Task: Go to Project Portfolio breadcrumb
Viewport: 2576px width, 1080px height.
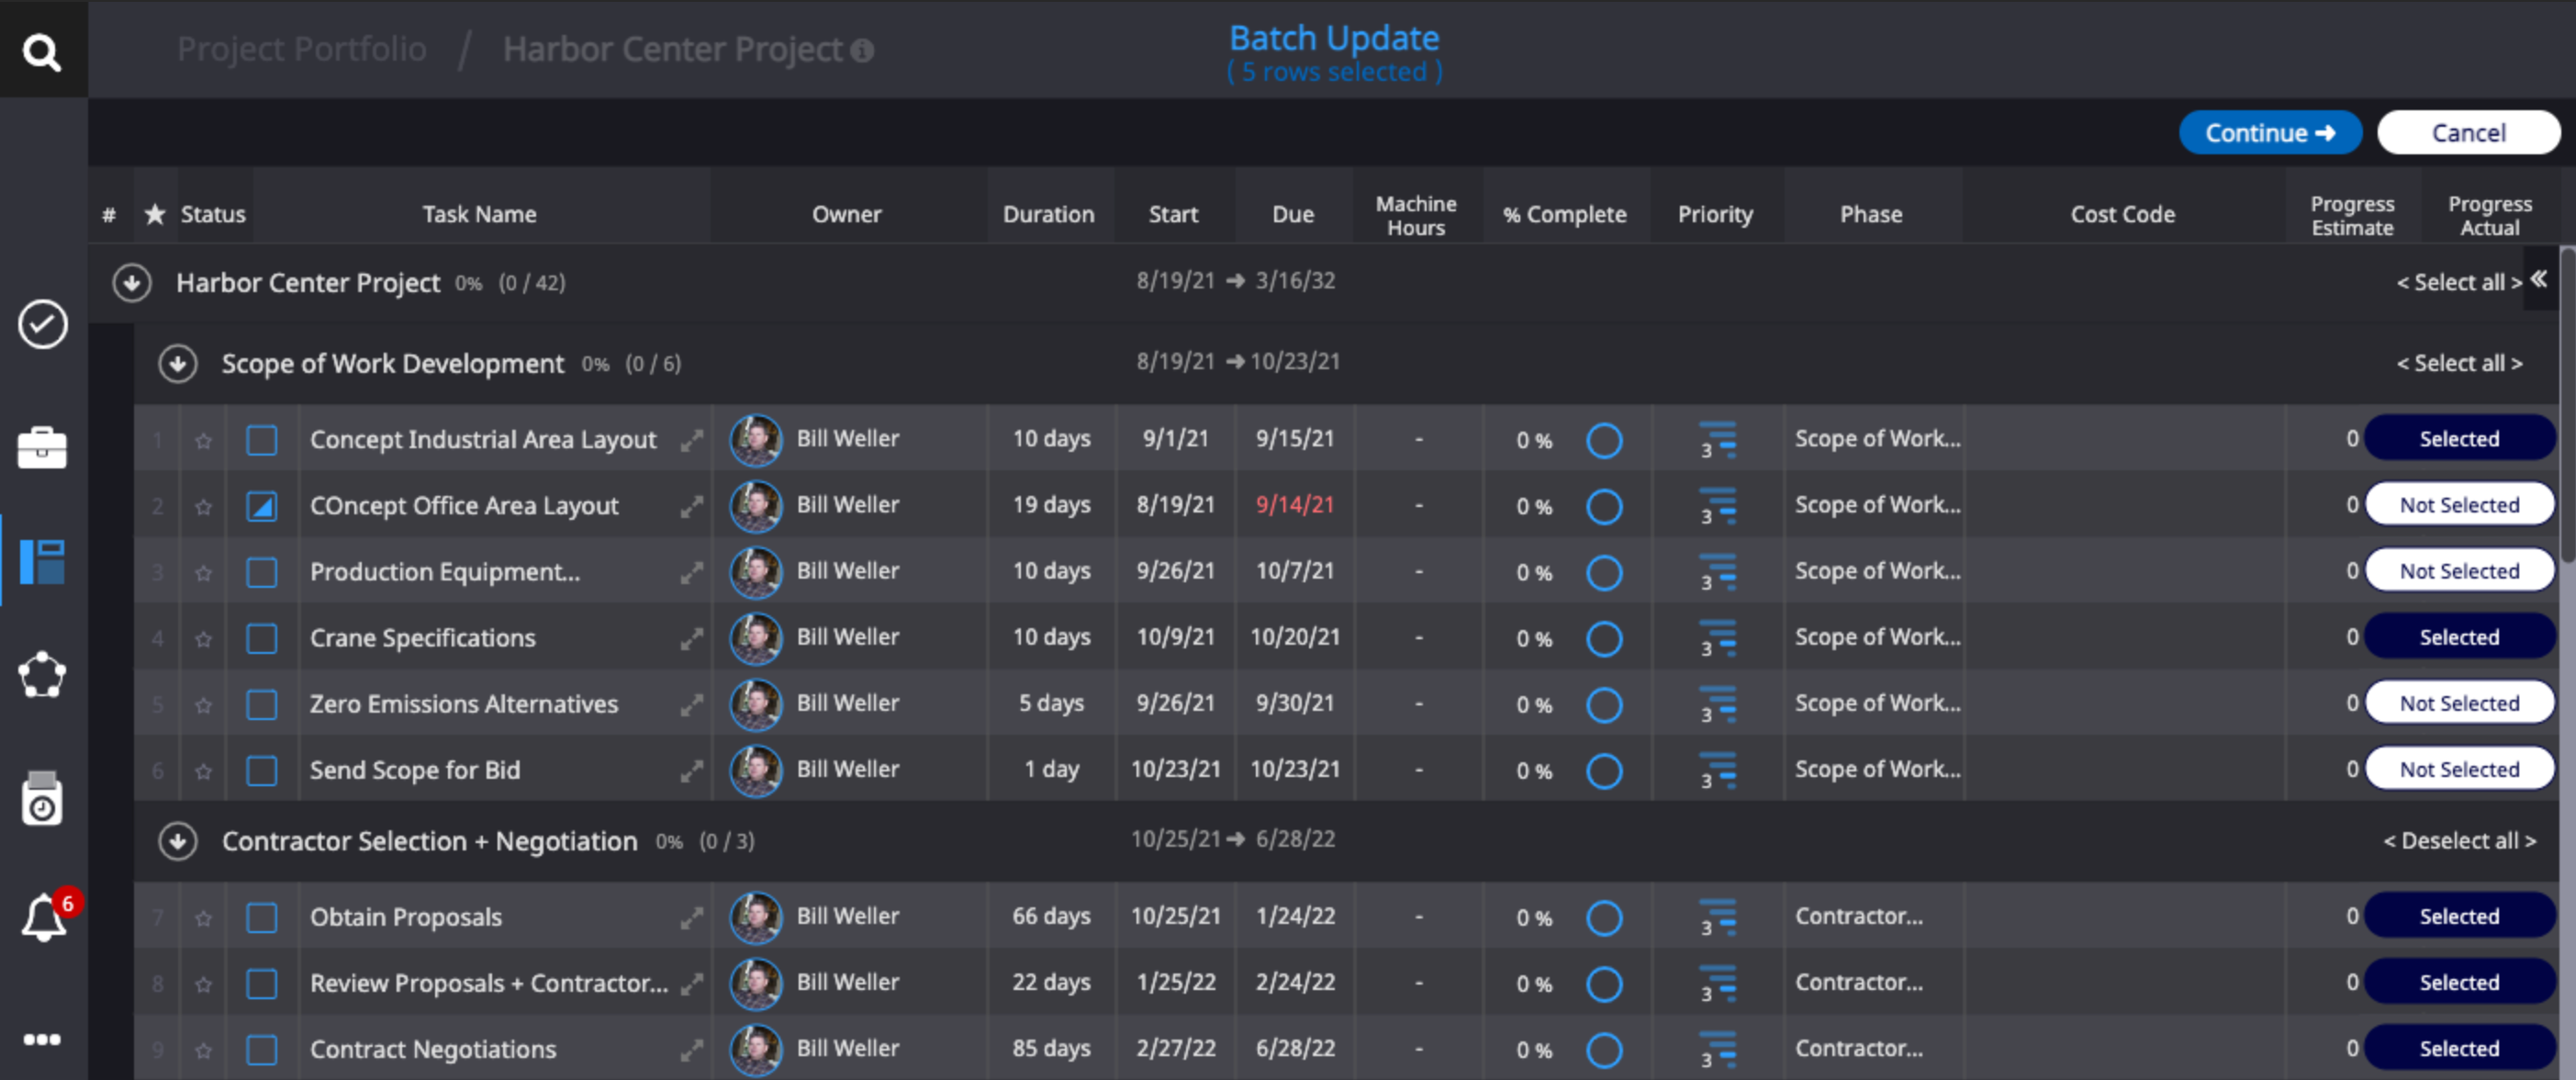Action: coord(302,48)
